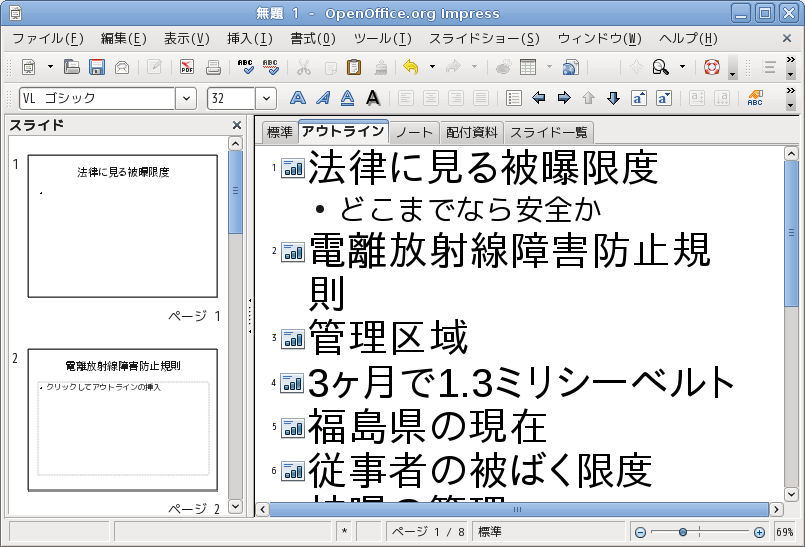Expand the font size dropdown
805x547 pixels.
[x=266, y=98]
